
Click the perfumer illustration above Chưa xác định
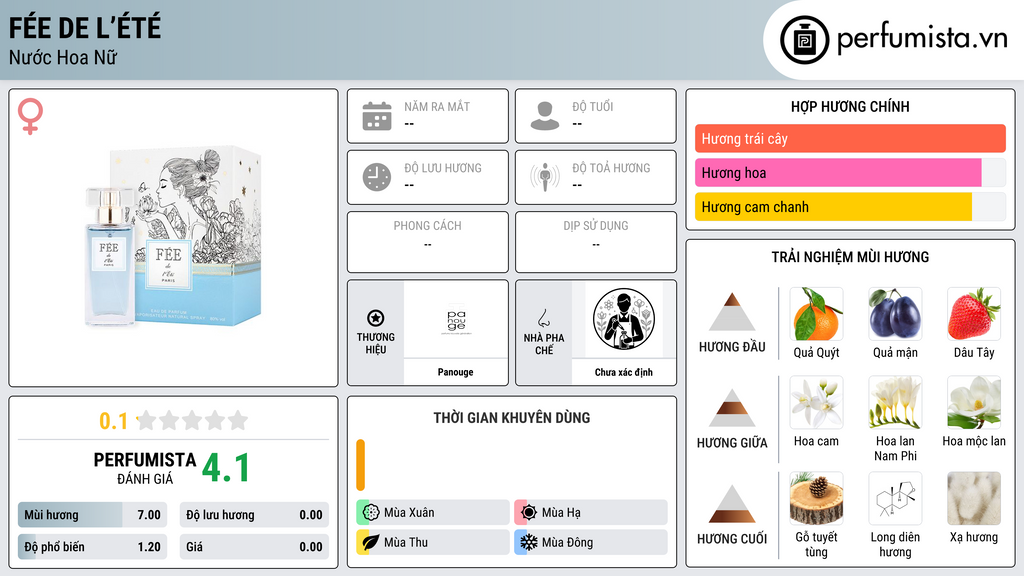[624, 319]
